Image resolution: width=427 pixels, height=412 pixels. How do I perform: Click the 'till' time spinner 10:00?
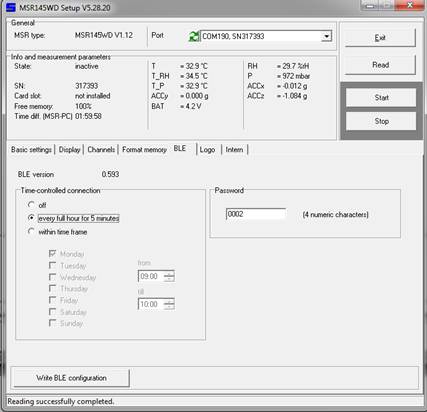pos(156,304)
